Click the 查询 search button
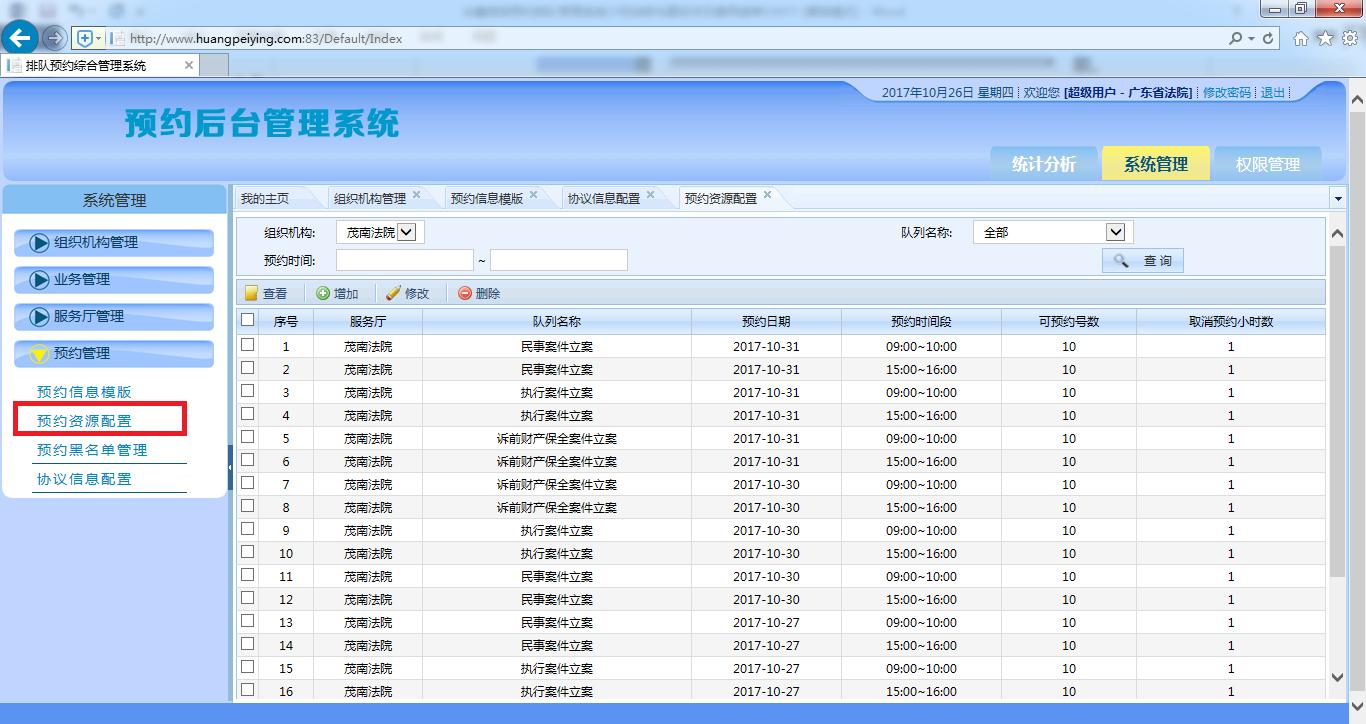The height and width of the screenshot is (724, 1366). point(1143,260)
